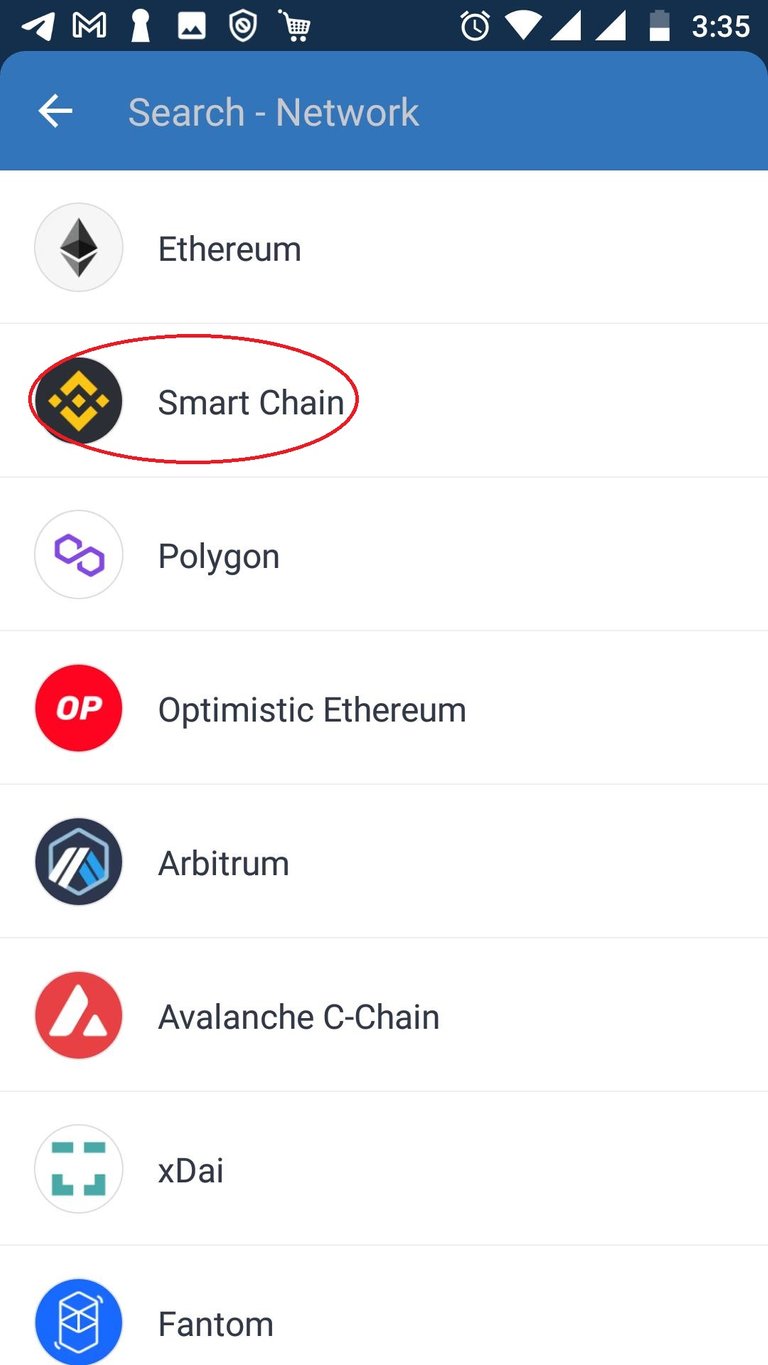
Task: Choose Ethereum network from the list
Action: (x=384, y=248)
